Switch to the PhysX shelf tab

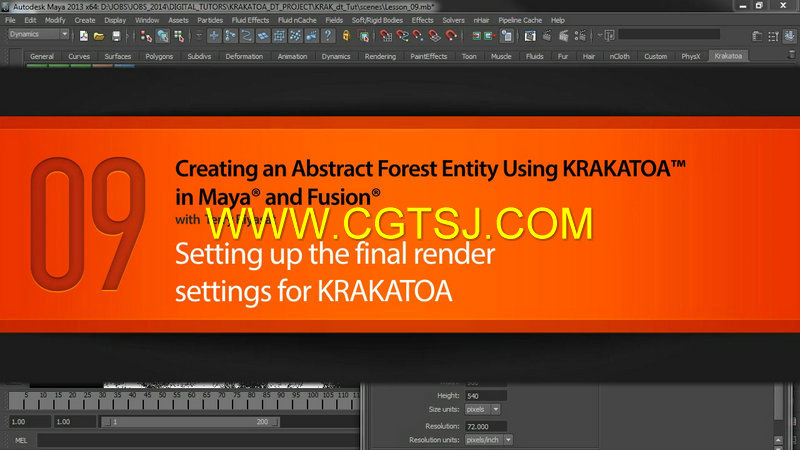(x=691, y=57)
